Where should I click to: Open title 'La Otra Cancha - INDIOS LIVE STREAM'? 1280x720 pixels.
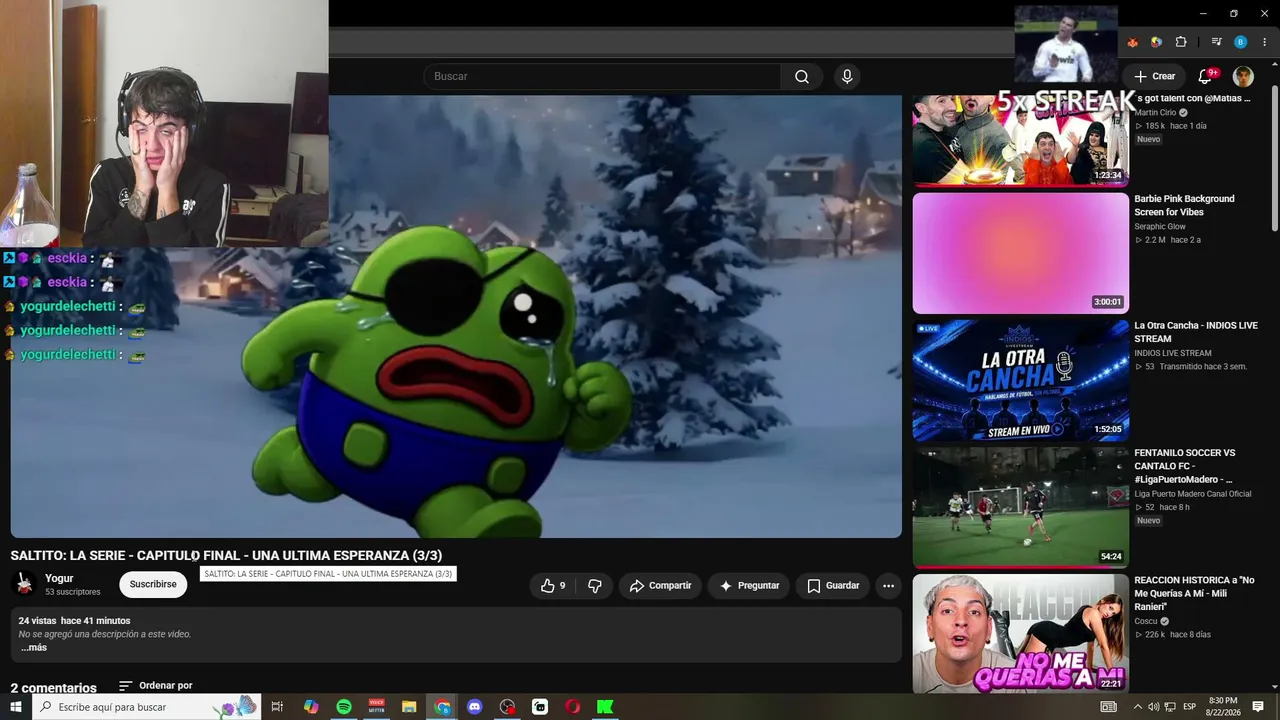[1196, 332]
